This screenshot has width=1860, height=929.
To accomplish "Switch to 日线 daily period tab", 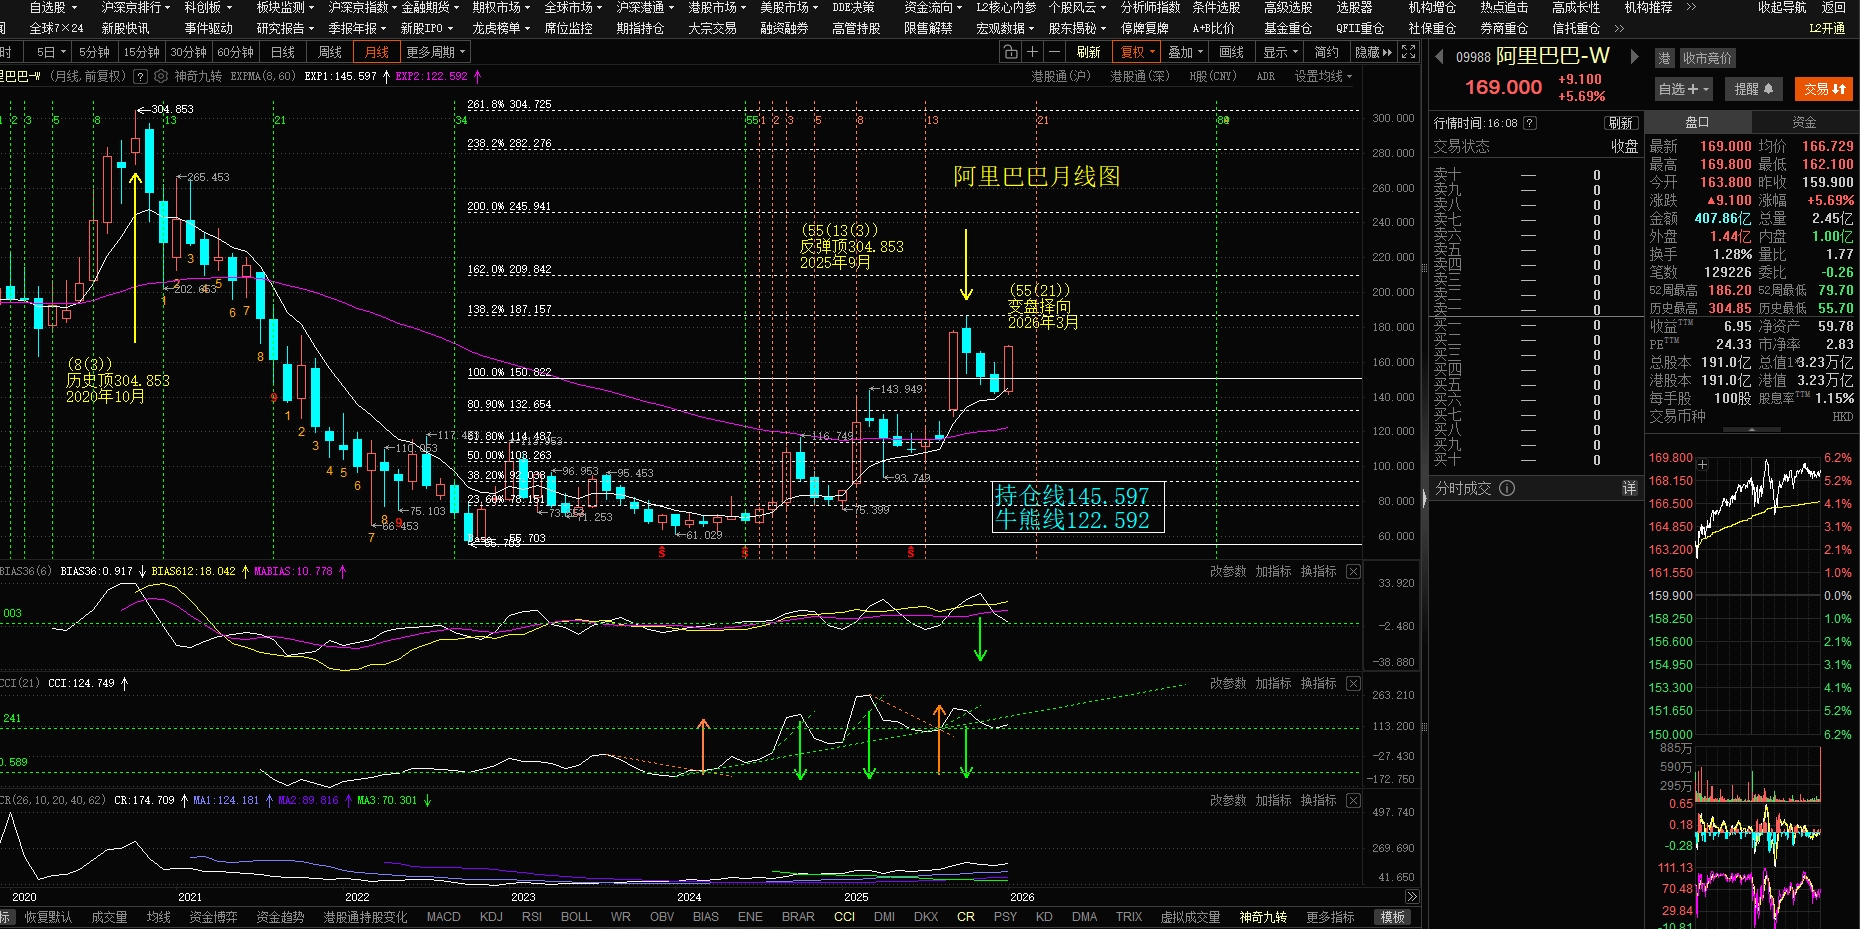I will click(x=283, y=52).
